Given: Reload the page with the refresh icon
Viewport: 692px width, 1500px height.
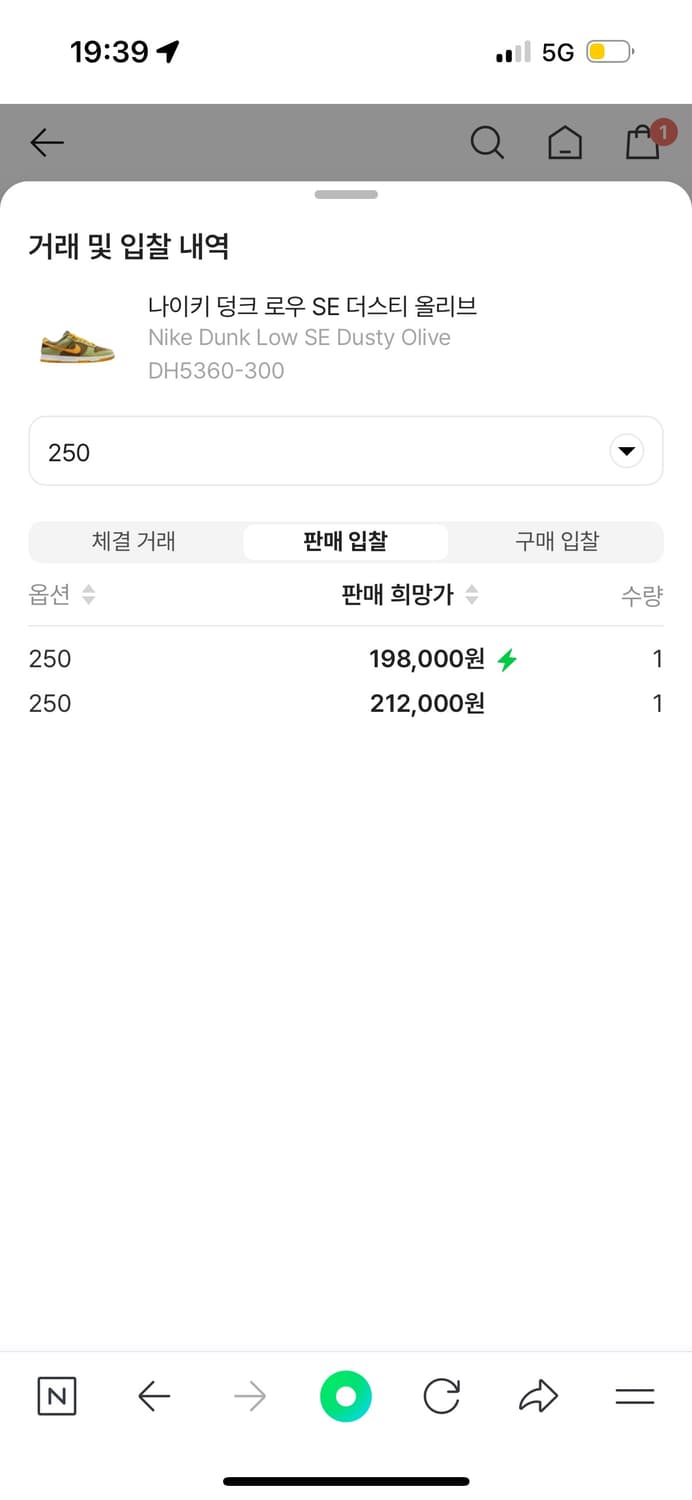Looking at the screenshot, I should point(442,1396).
